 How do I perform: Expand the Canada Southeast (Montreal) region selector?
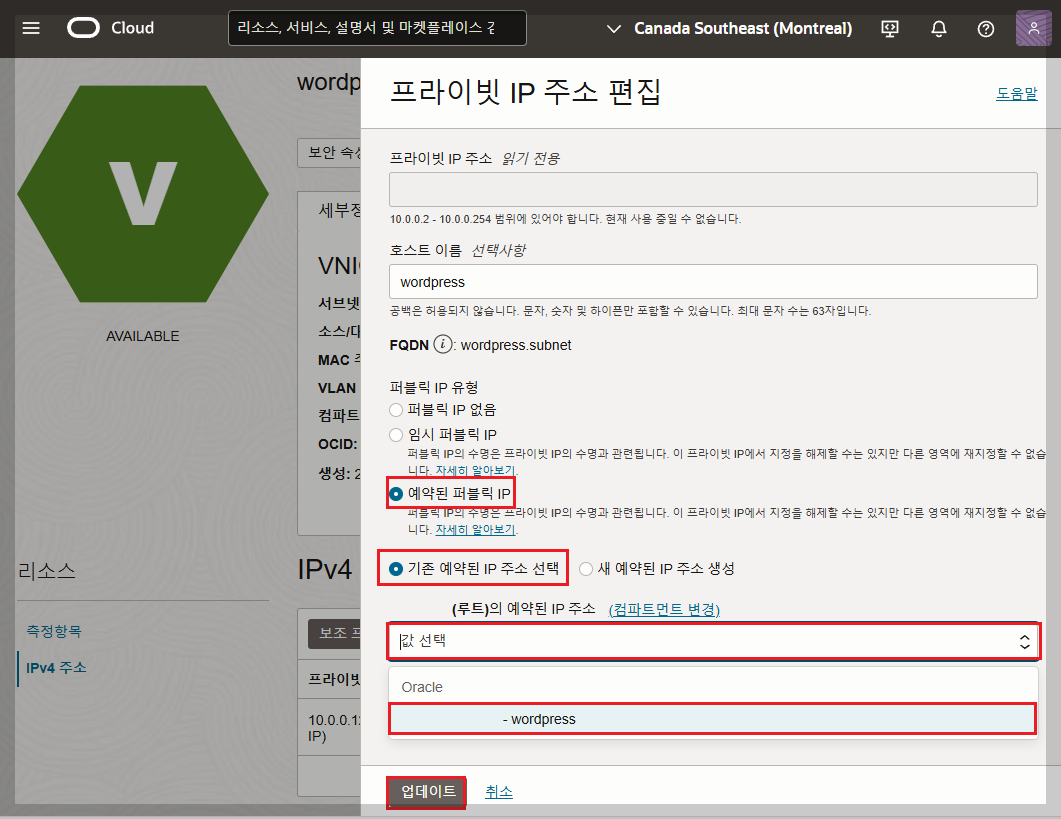coord(729,28)
